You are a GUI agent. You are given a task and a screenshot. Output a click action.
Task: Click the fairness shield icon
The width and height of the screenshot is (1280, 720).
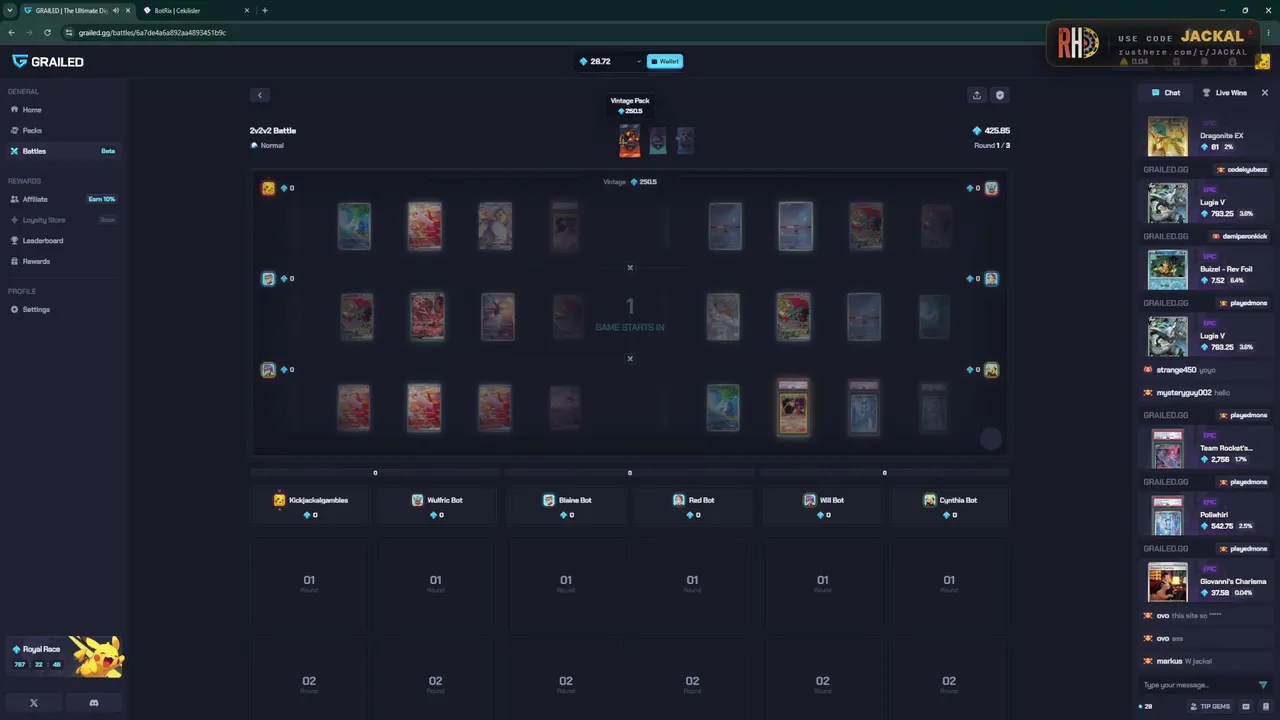point(1000,95)
